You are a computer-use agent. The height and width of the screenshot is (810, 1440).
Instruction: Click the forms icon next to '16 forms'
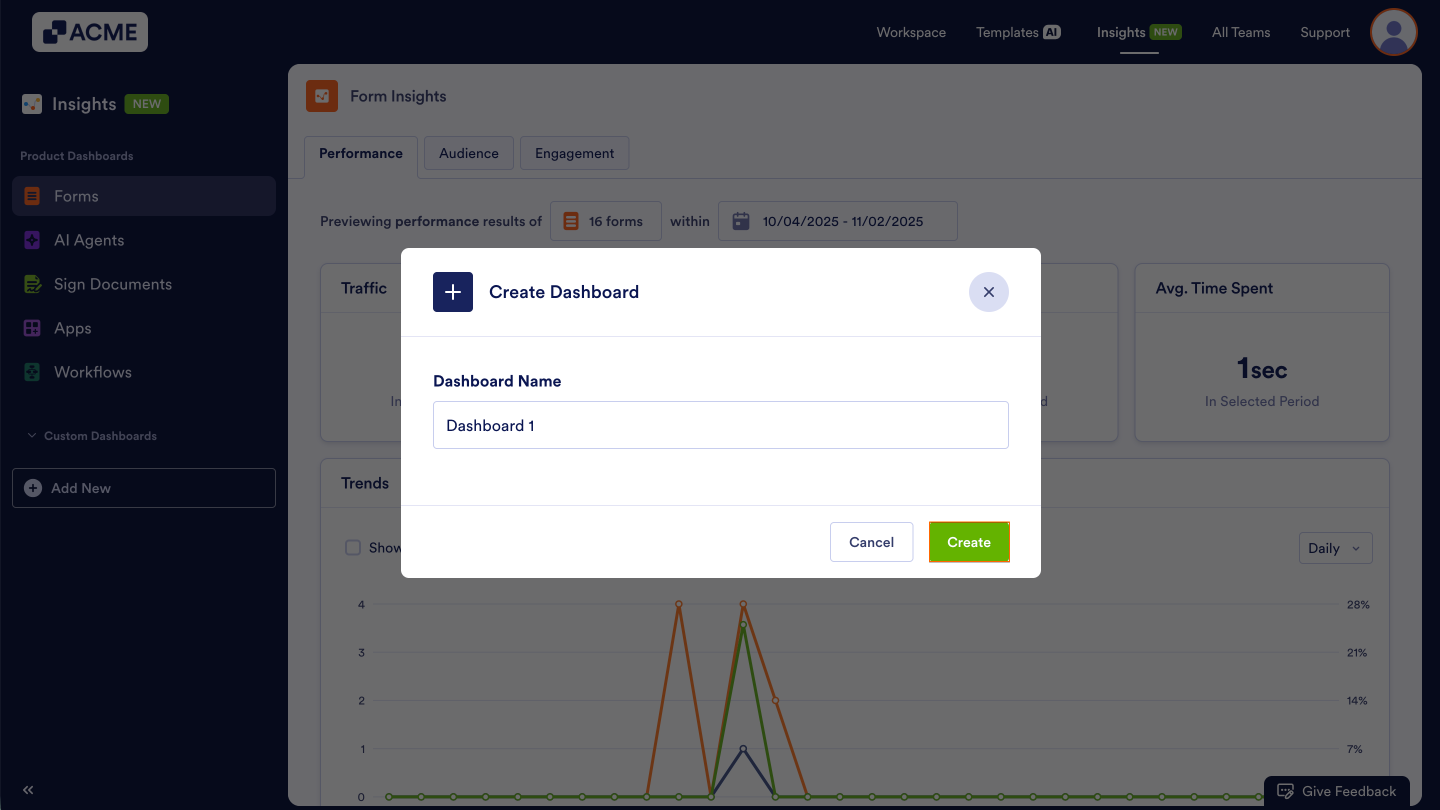tap(570, 220)
